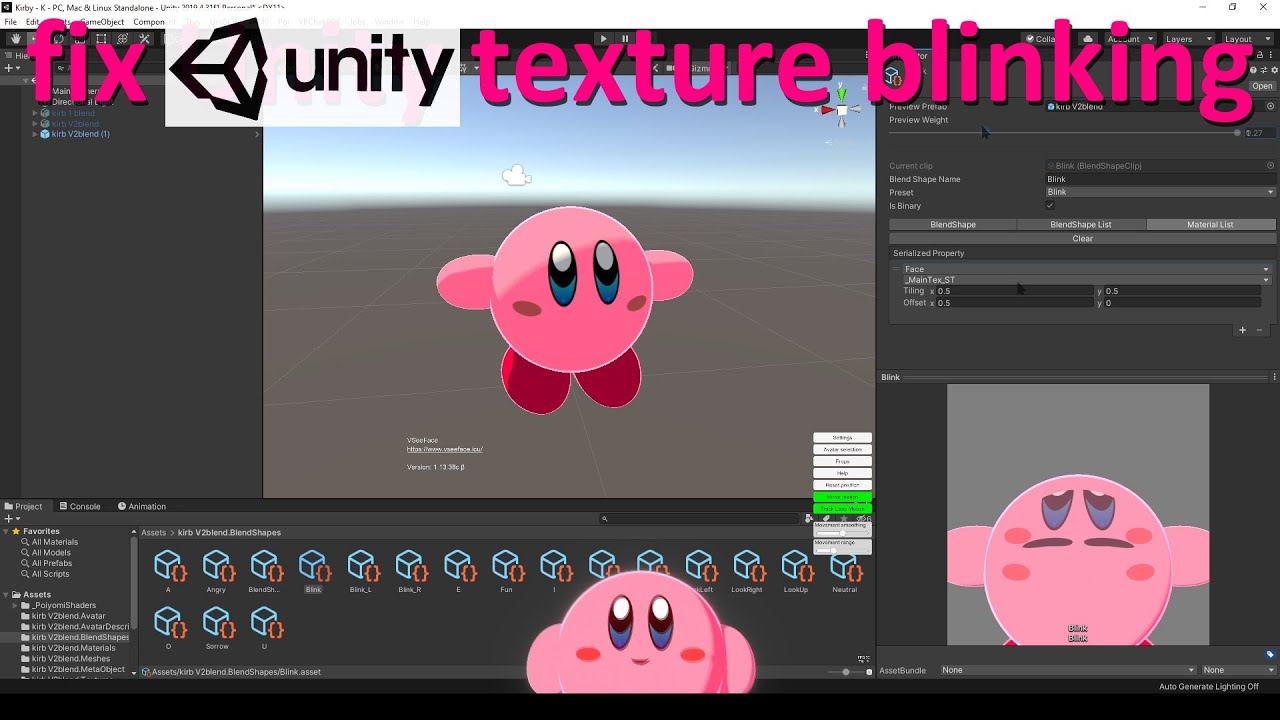Screen dimensions: 1280x720
Task: Select the Blink asset icon
Action: [x=313, y=566]
